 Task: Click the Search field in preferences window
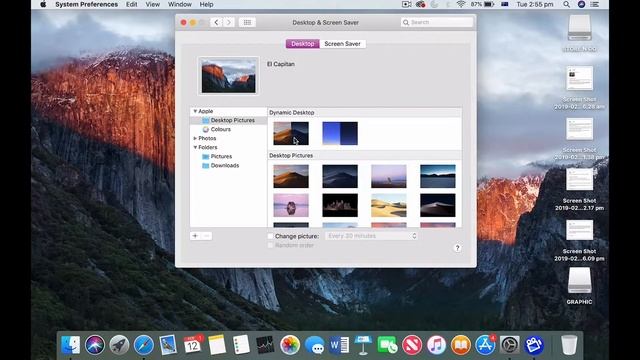click(x=437, y=22)
